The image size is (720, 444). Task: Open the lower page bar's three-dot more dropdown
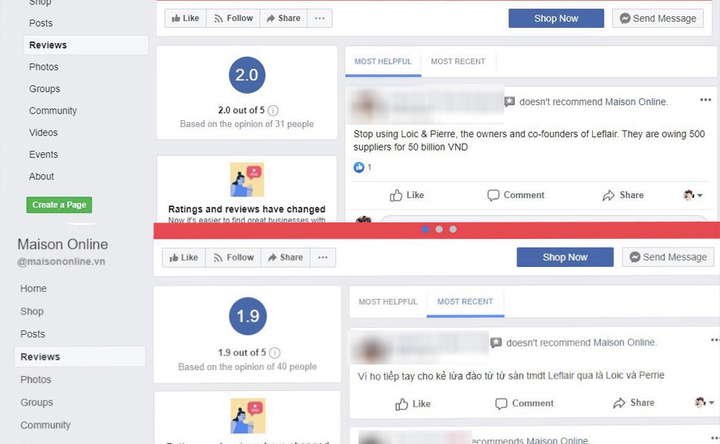pyautogui.click(x=323, y=258)
